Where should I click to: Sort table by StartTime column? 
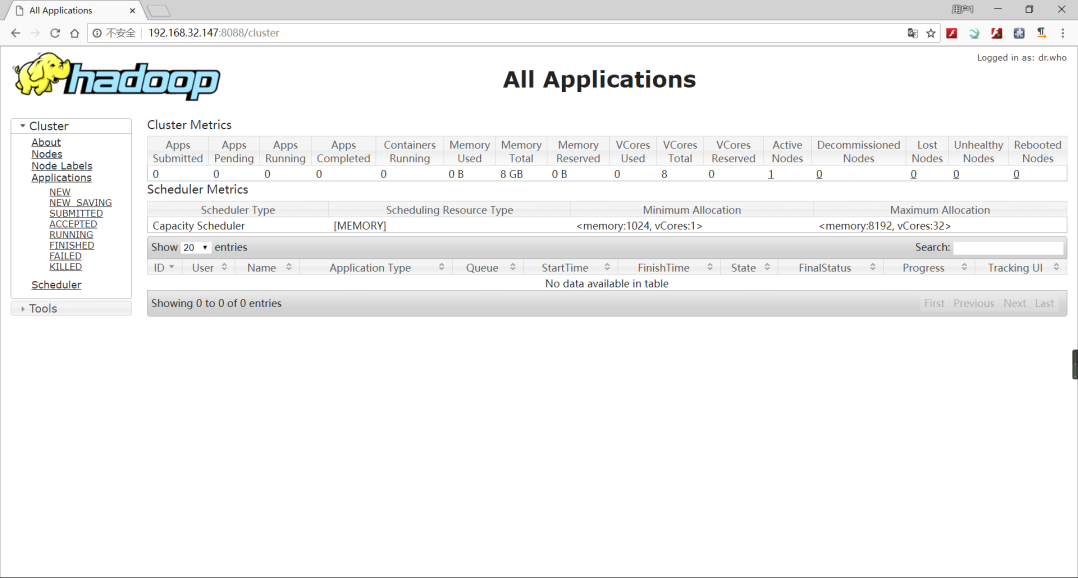(x=565, y=268)
